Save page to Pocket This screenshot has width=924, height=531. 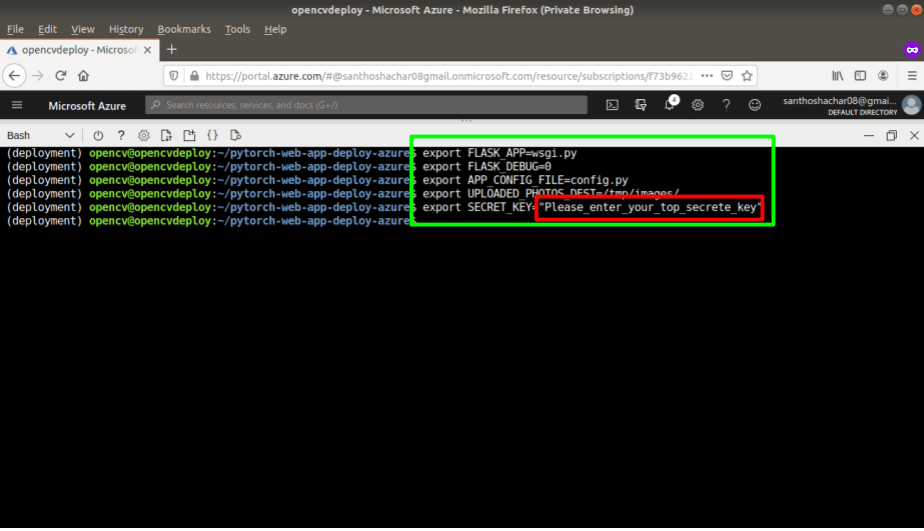tap(727, 75)
